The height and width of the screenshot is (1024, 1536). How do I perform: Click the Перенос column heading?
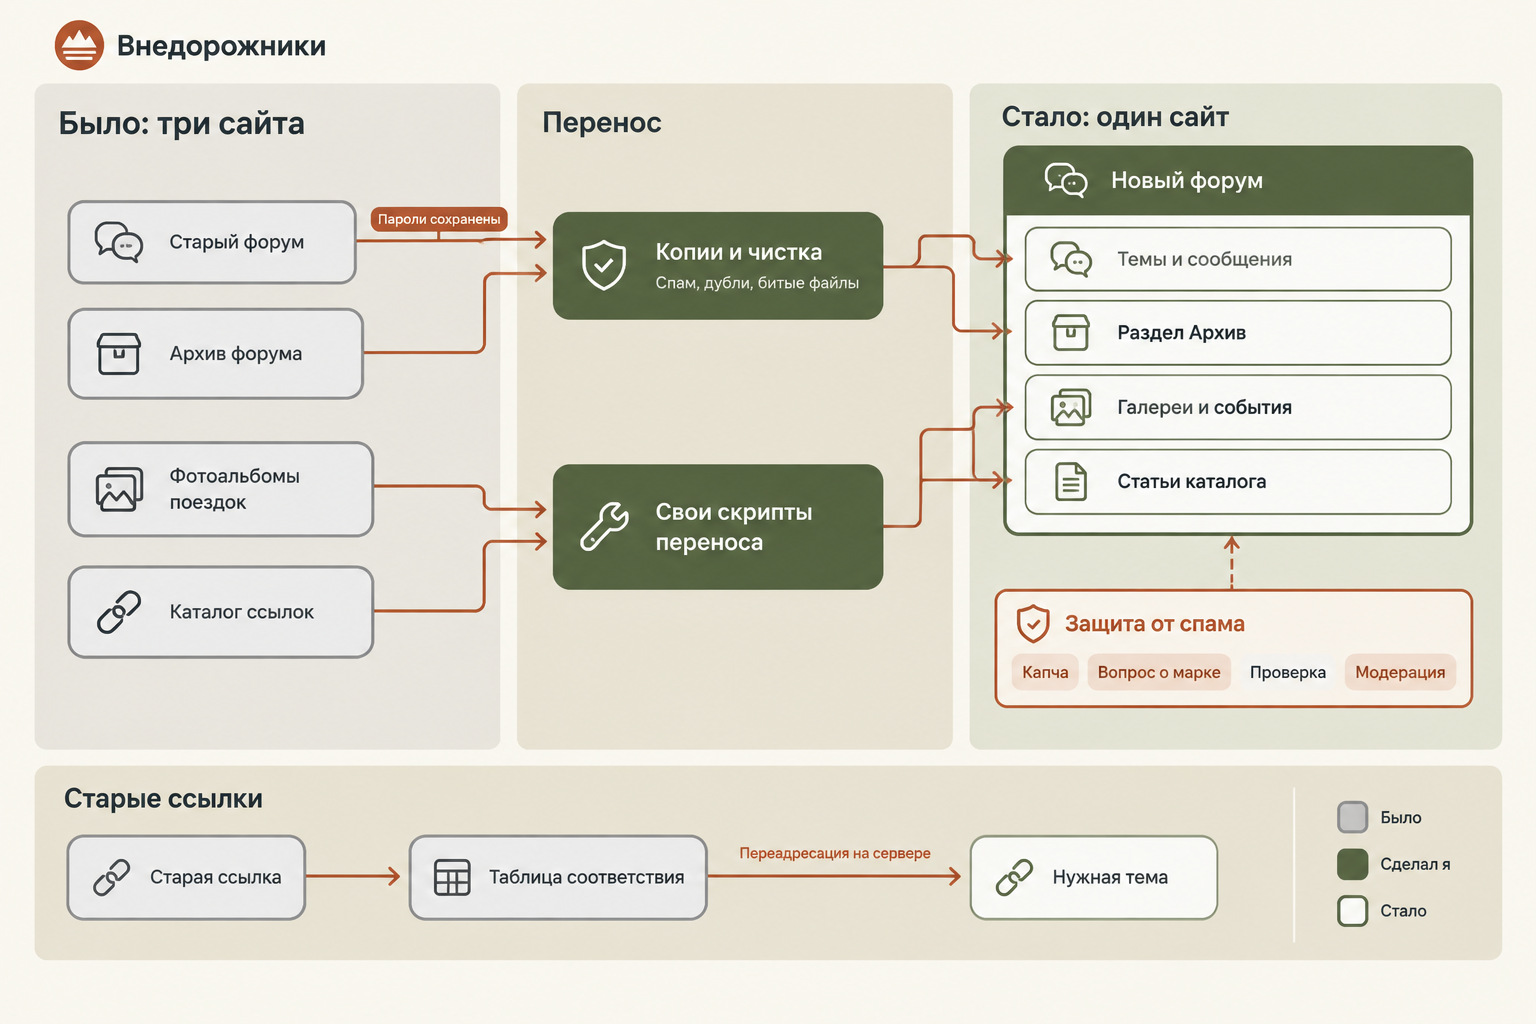point(602,122)
